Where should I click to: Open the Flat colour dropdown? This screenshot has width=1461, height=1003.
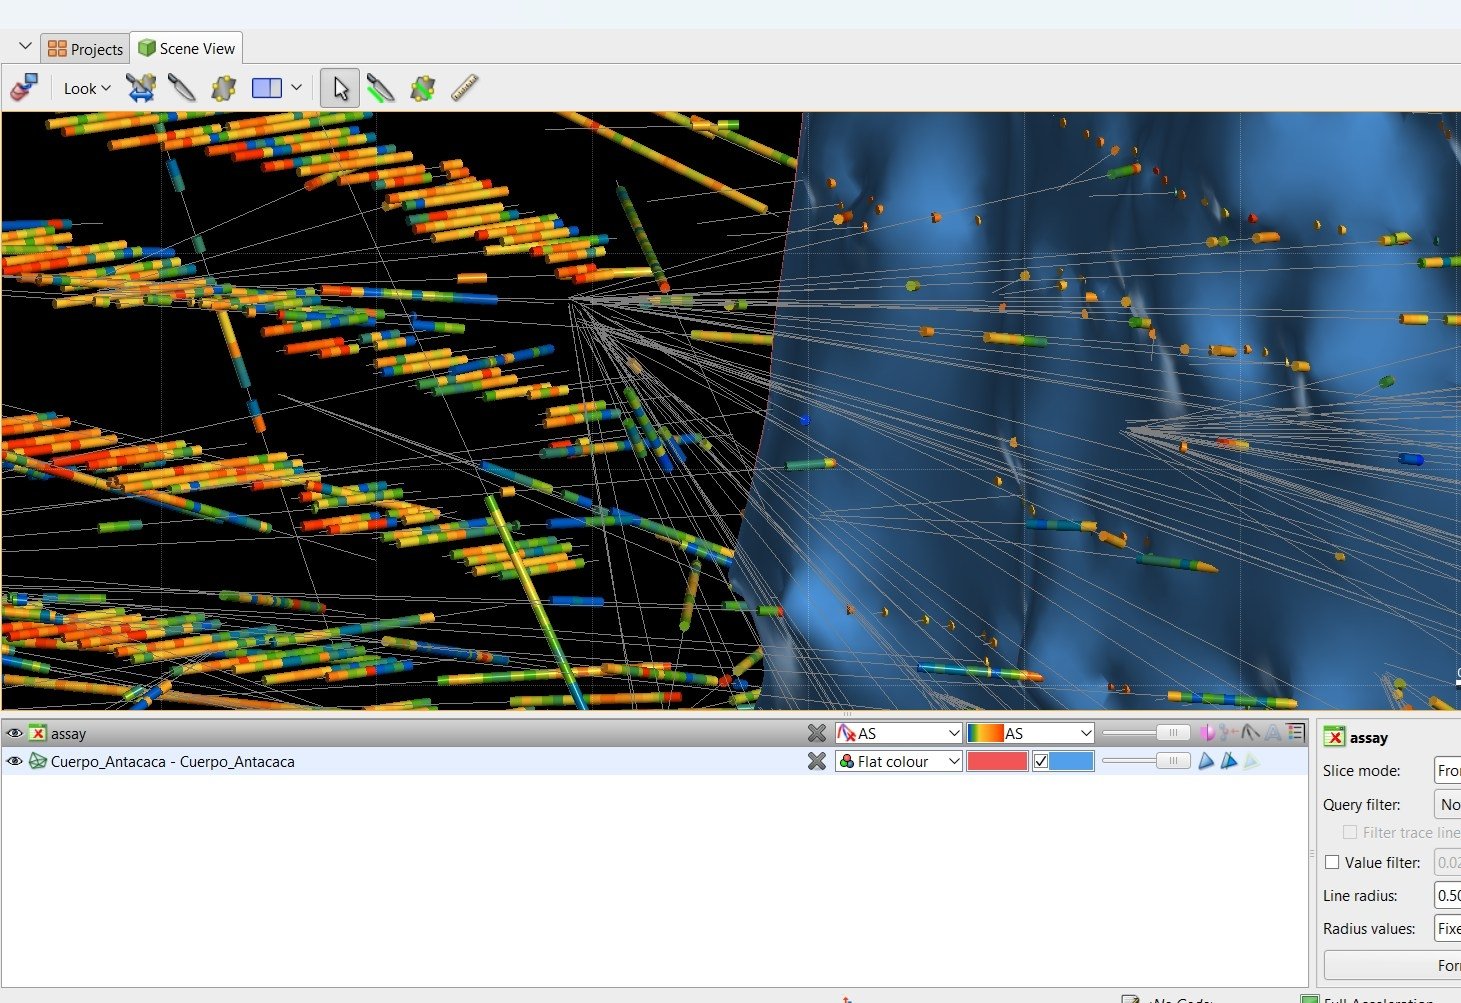[898, 761]
